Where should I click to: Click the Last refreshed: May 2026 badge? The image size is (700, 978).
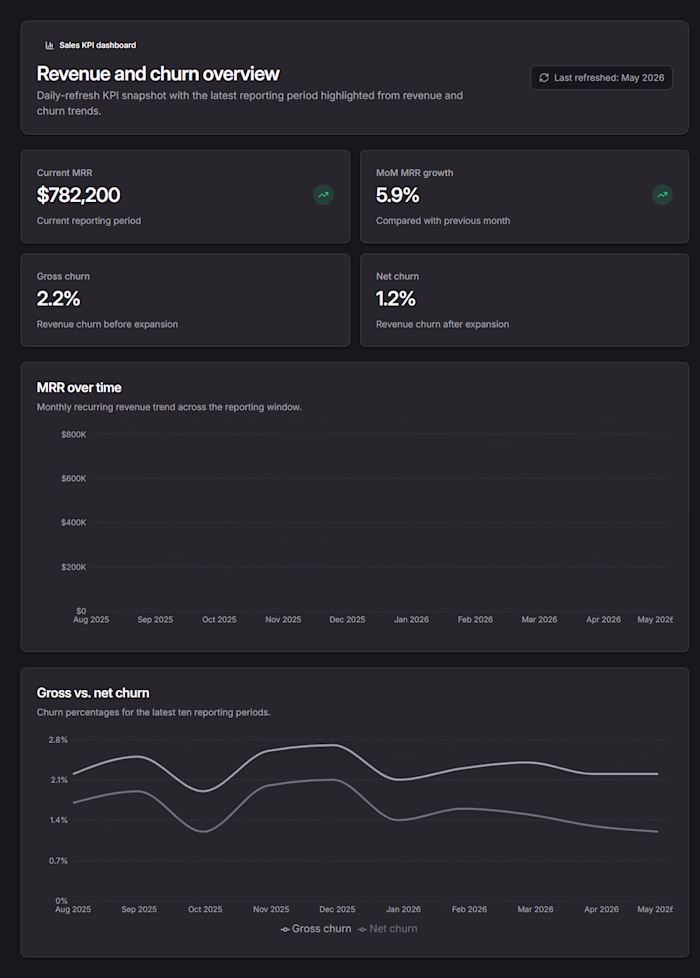pos(601,78)
